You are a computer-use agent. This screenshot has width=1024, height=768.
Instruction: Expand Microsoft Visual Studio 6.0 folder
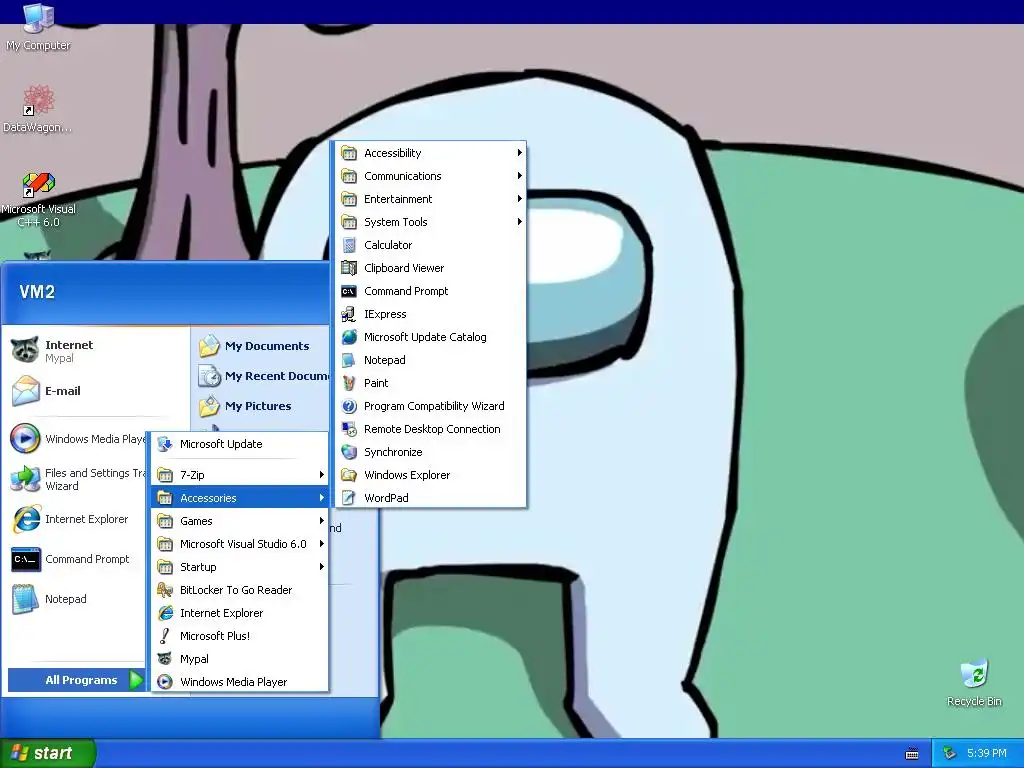[x=240, y=544]
